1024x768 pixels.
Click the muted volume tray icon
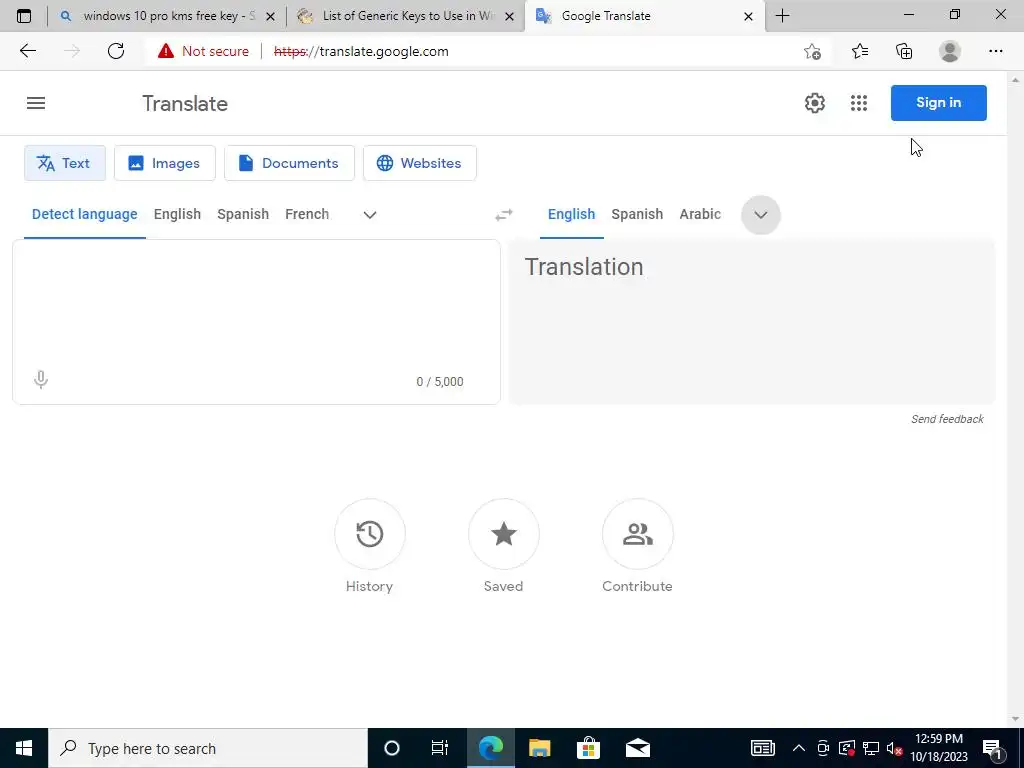(894, 748)
